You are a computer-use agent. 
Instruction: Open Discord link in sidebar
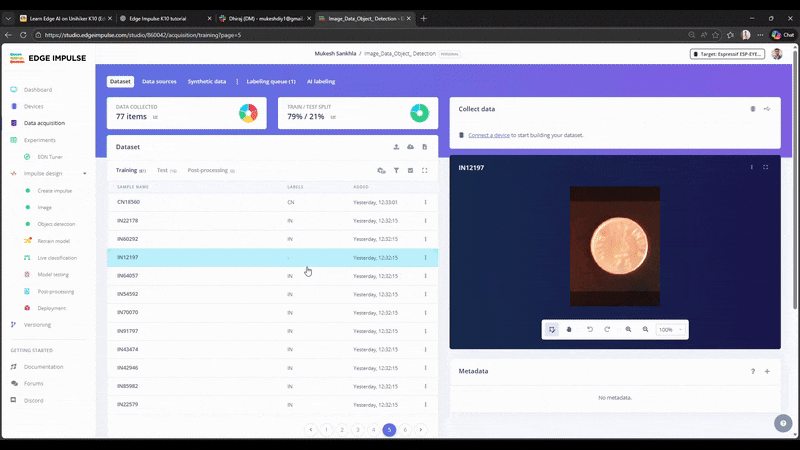[x=33, y=401]
